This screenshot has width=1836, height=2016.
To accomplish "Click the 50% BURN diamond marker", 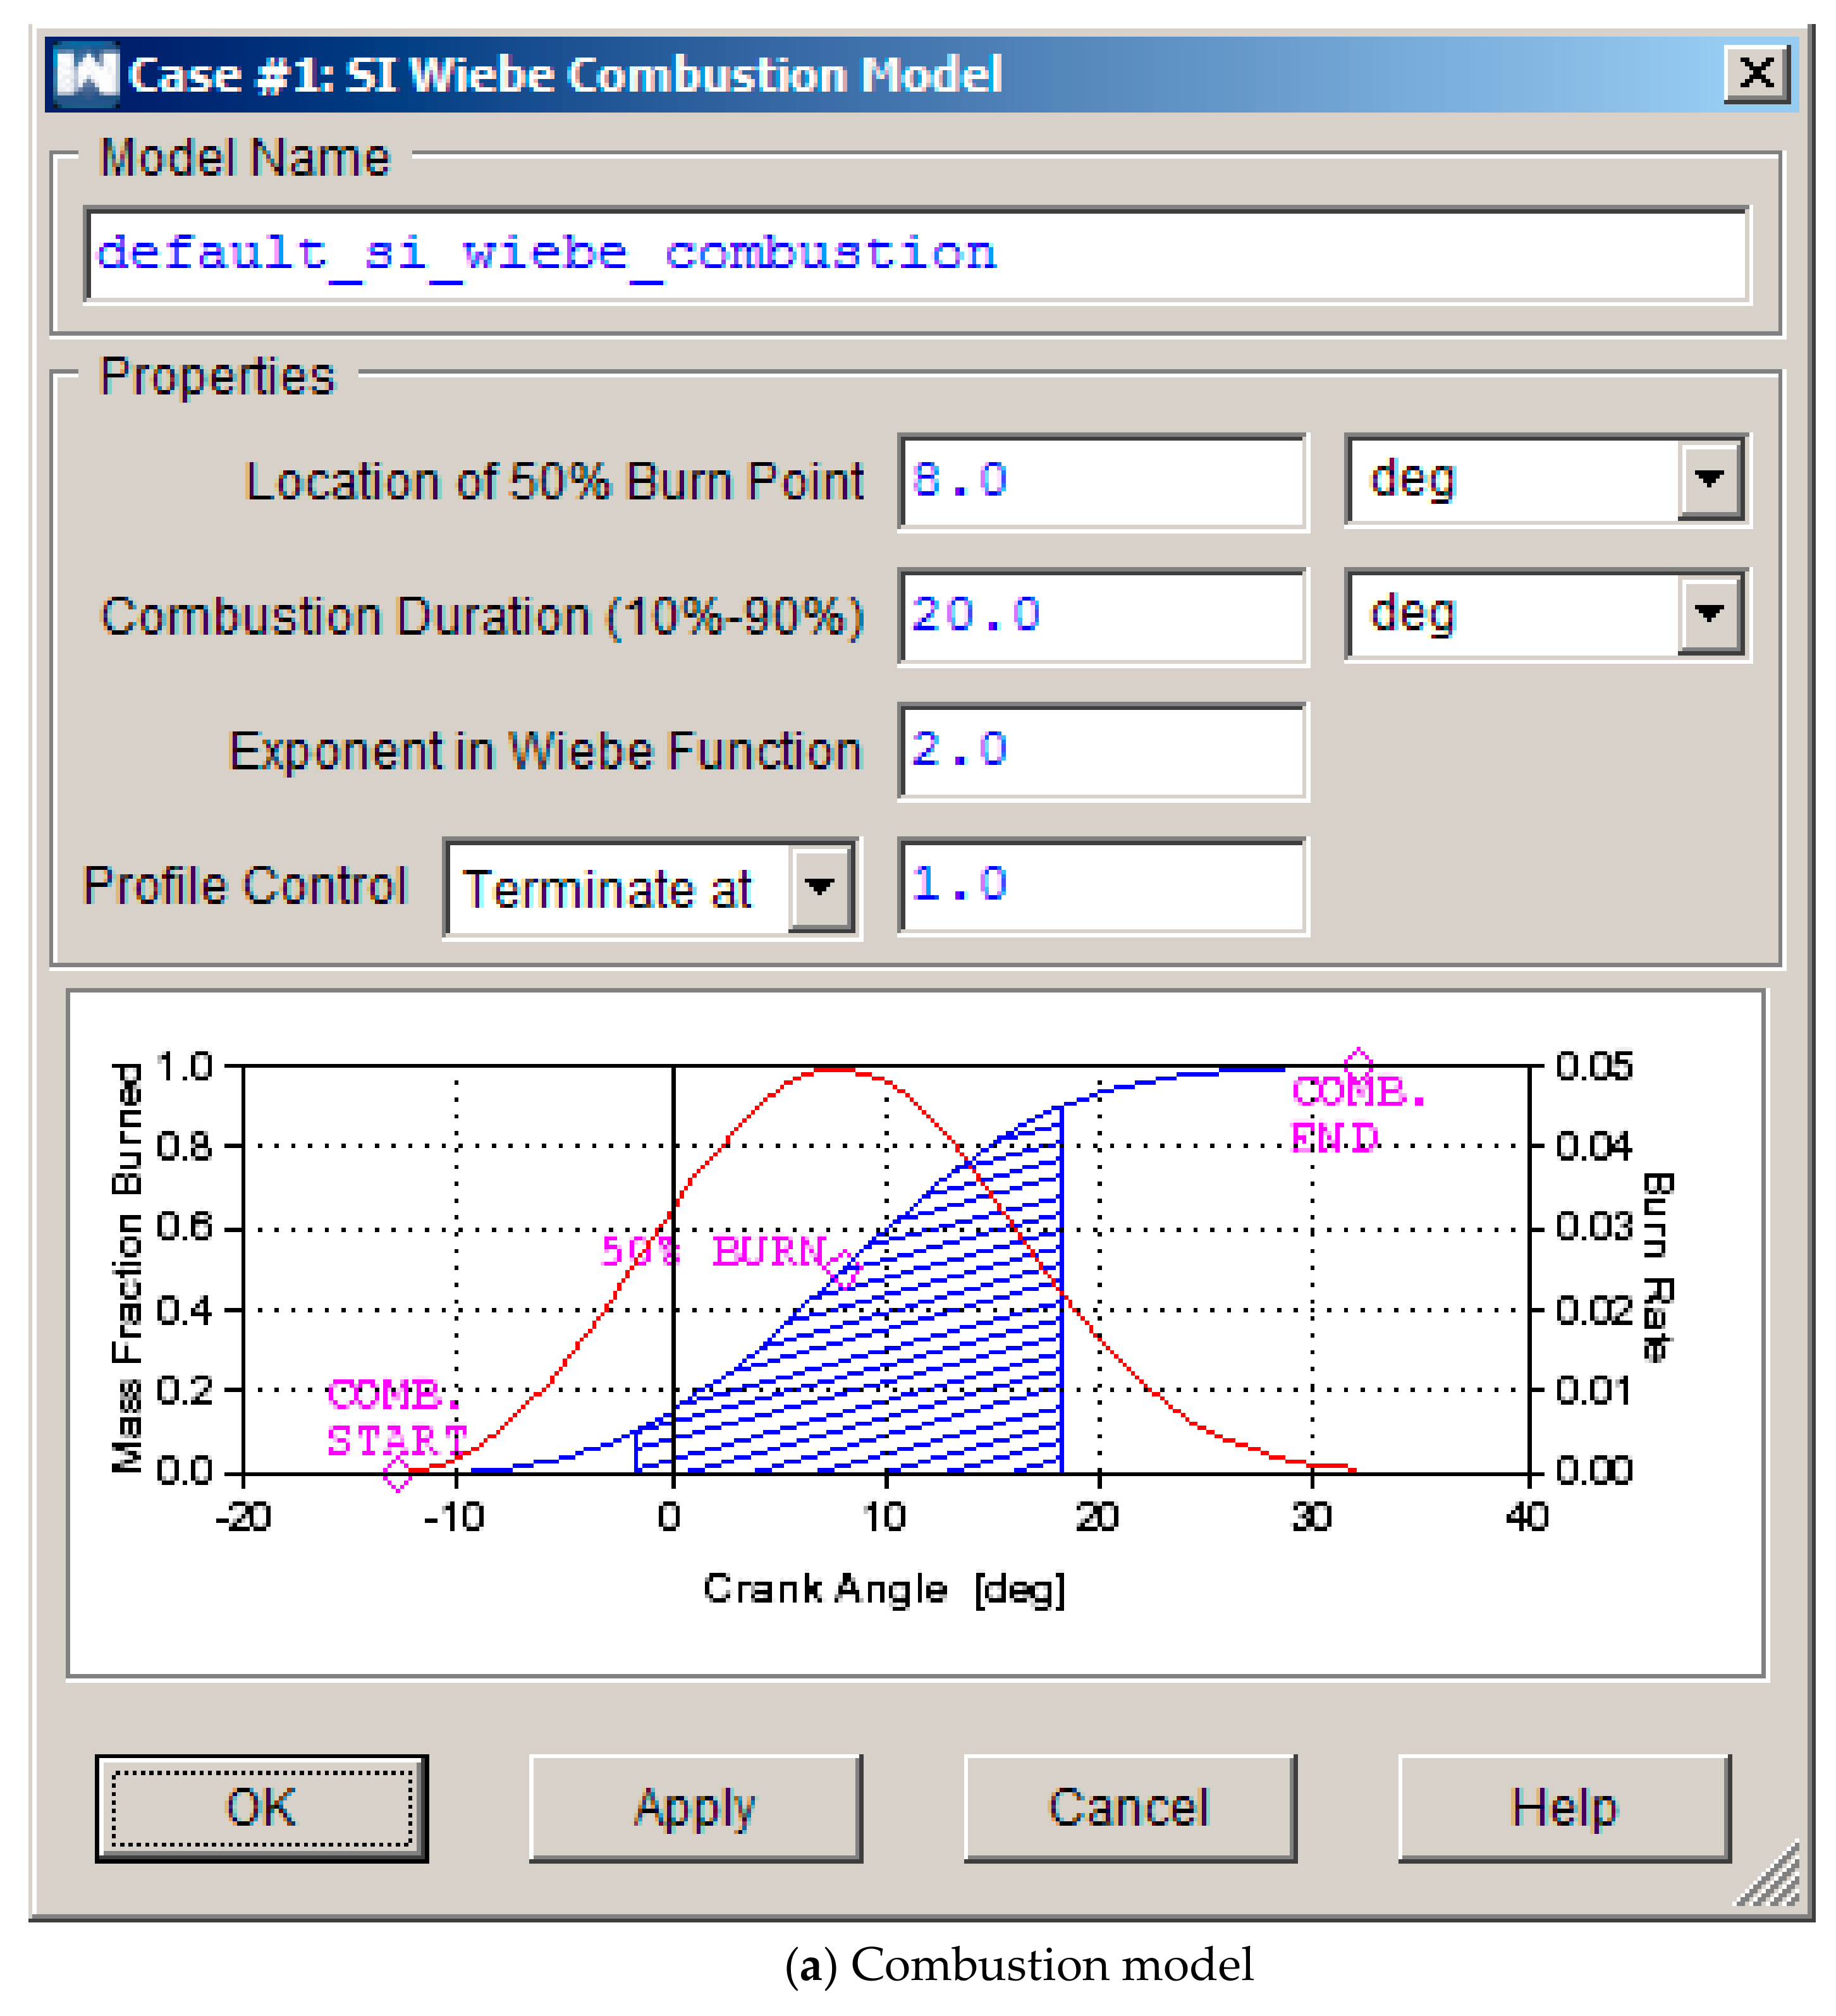I will click(x=845, y=1270).
